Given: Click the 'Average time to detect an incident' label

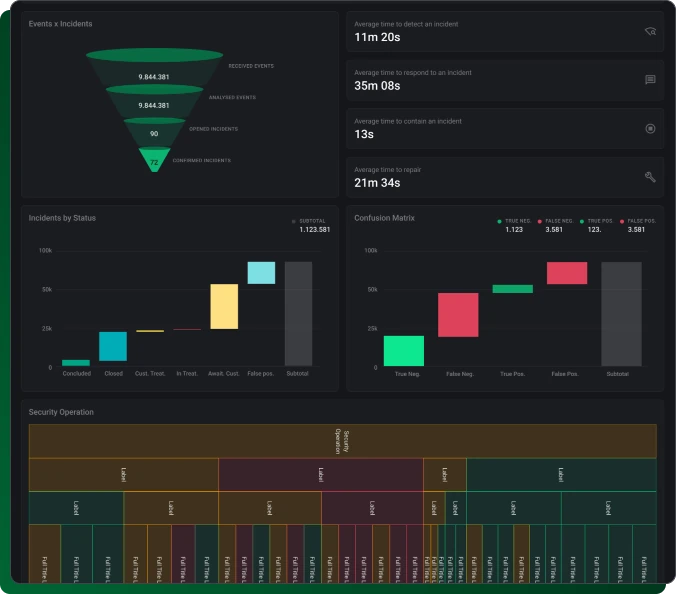Looking at the screenshot, I should (406, 24).
